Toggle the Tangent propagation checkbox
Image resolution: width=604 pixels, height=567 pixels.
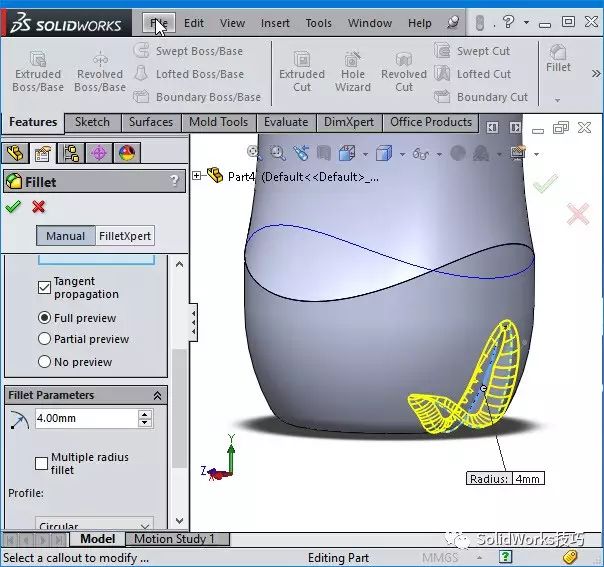44,287
